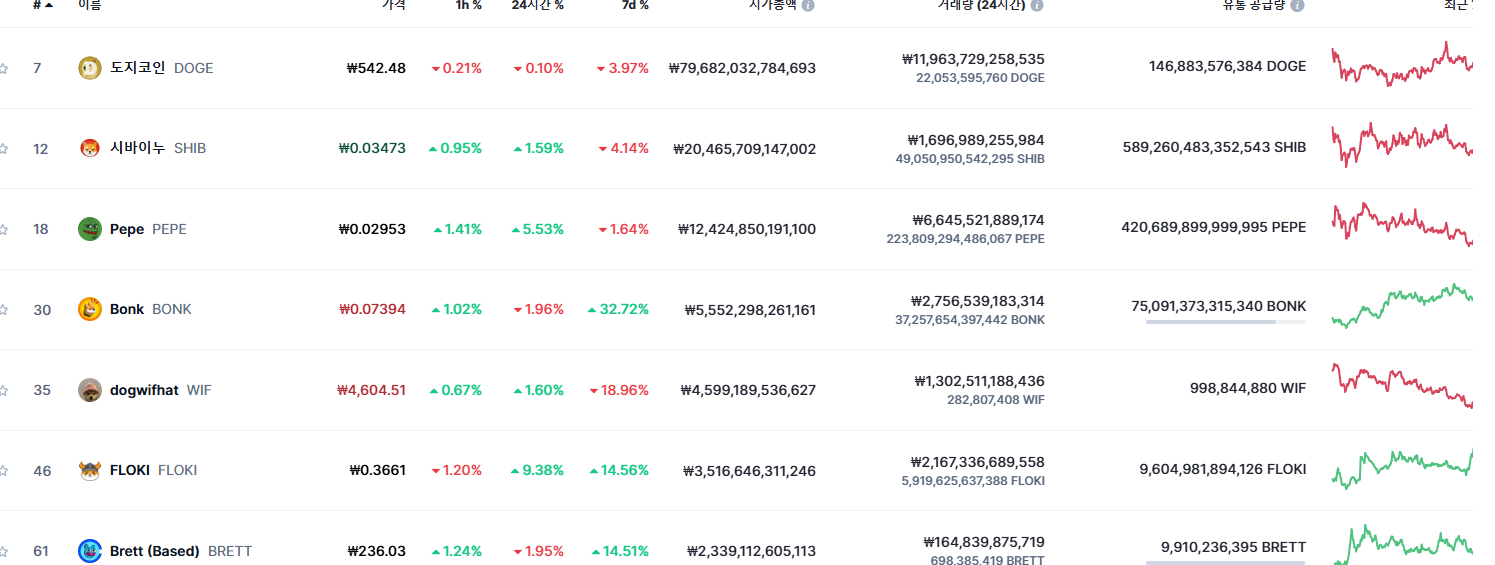Click info icon next to 거래량 (24시간) header
The height and width of the screenshot is (565, 1495).
(1037, 5)
